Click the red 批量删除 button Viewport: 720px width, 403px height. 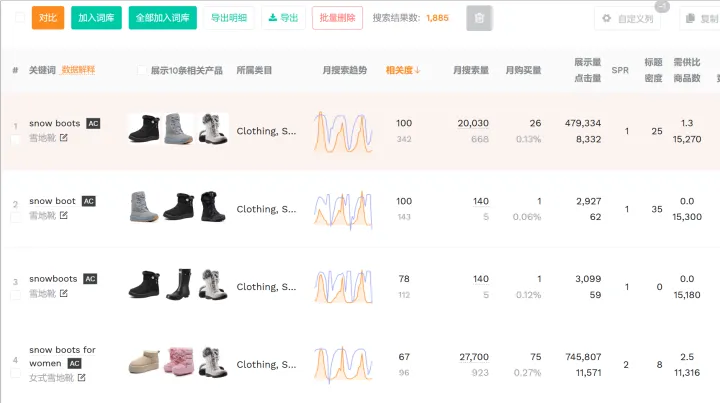tap(338, 18)
